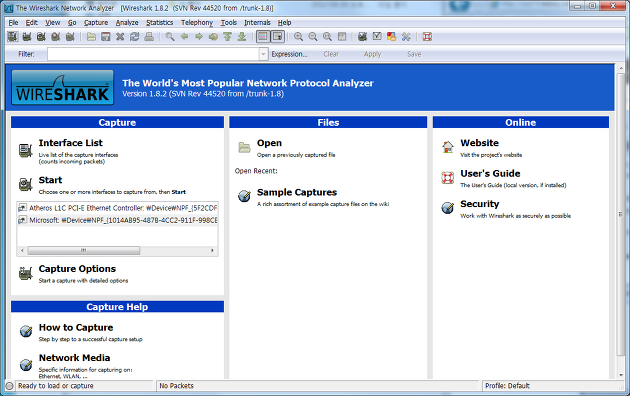Click the filter Save button
630x396 pixels.
coord(414,54)
